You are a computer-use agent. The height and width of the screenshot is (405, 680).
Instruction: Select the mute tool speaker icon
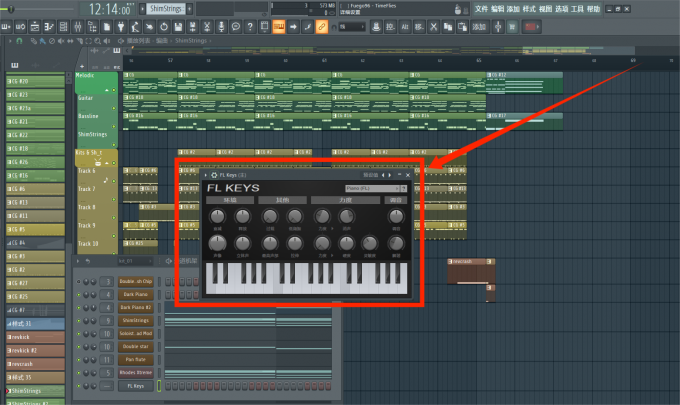[61, 41]
